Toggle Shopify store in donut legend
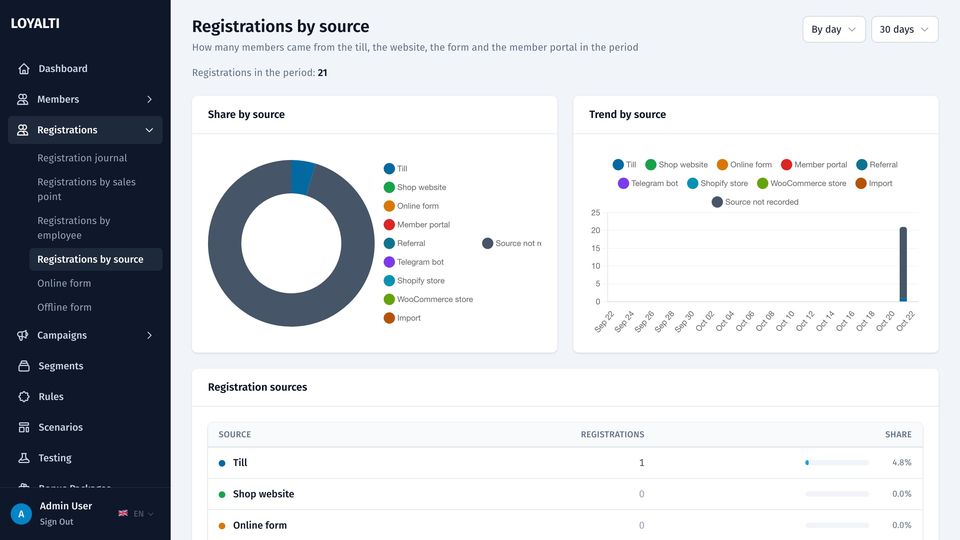 click(414, 280)
